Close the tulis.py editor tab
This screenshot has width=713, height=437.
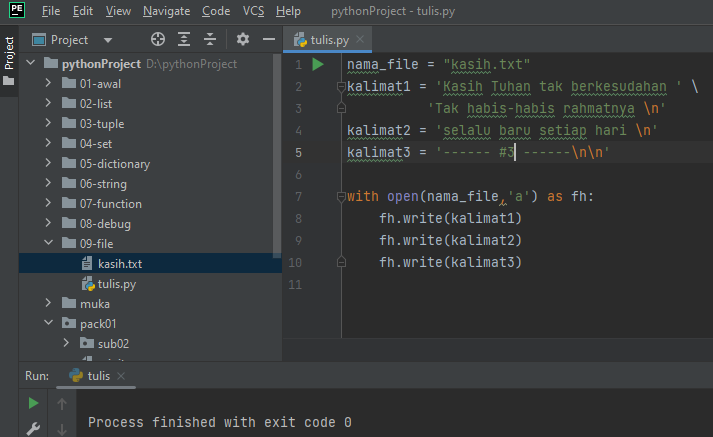(x=360, y=39)
